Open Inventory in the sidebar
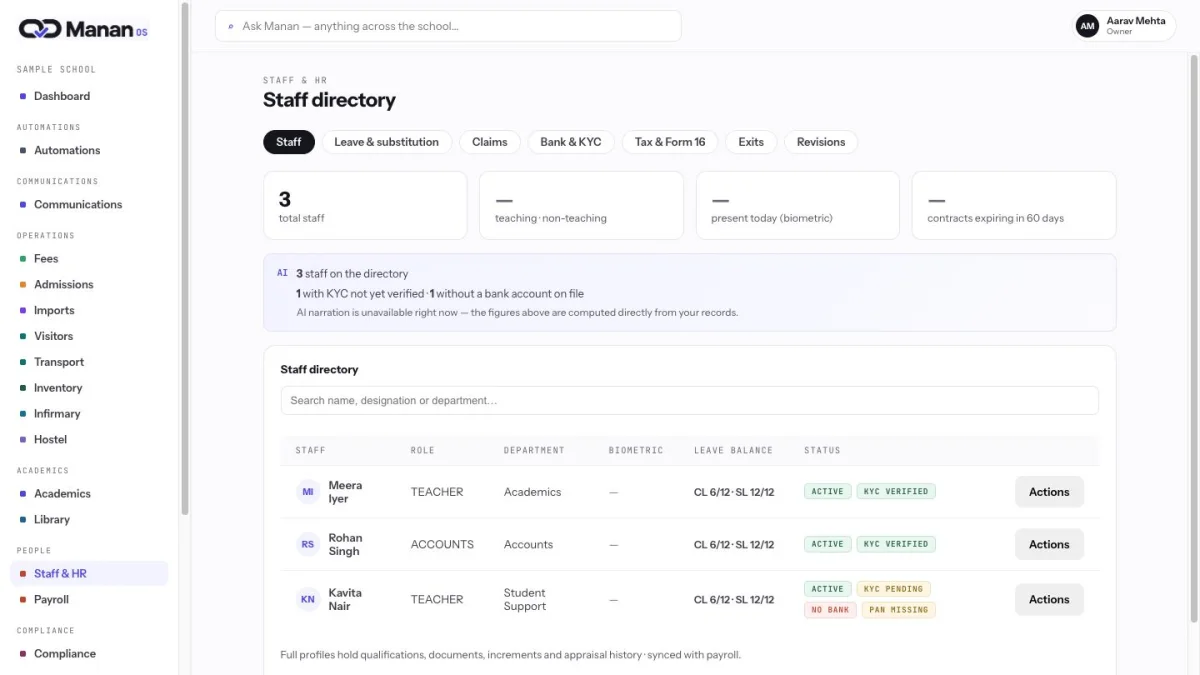 click(x=89, y=388)
